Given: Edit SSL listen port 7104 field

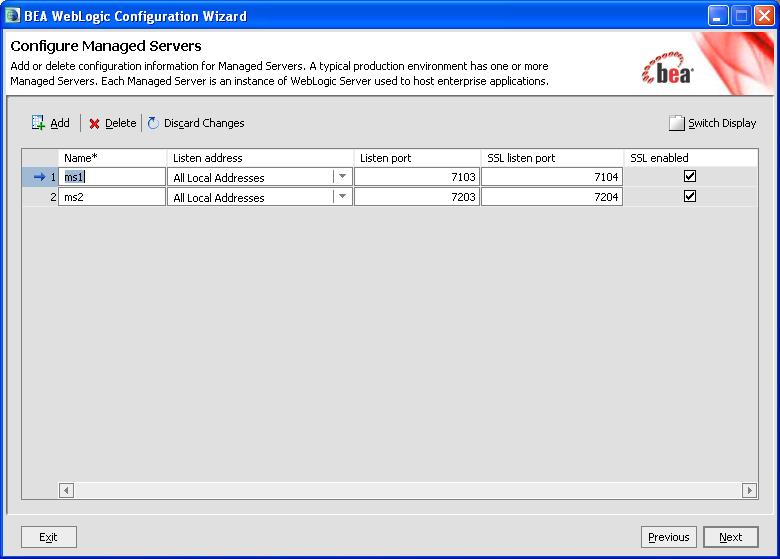Looking at the screenshot, I should pos(552,177).
